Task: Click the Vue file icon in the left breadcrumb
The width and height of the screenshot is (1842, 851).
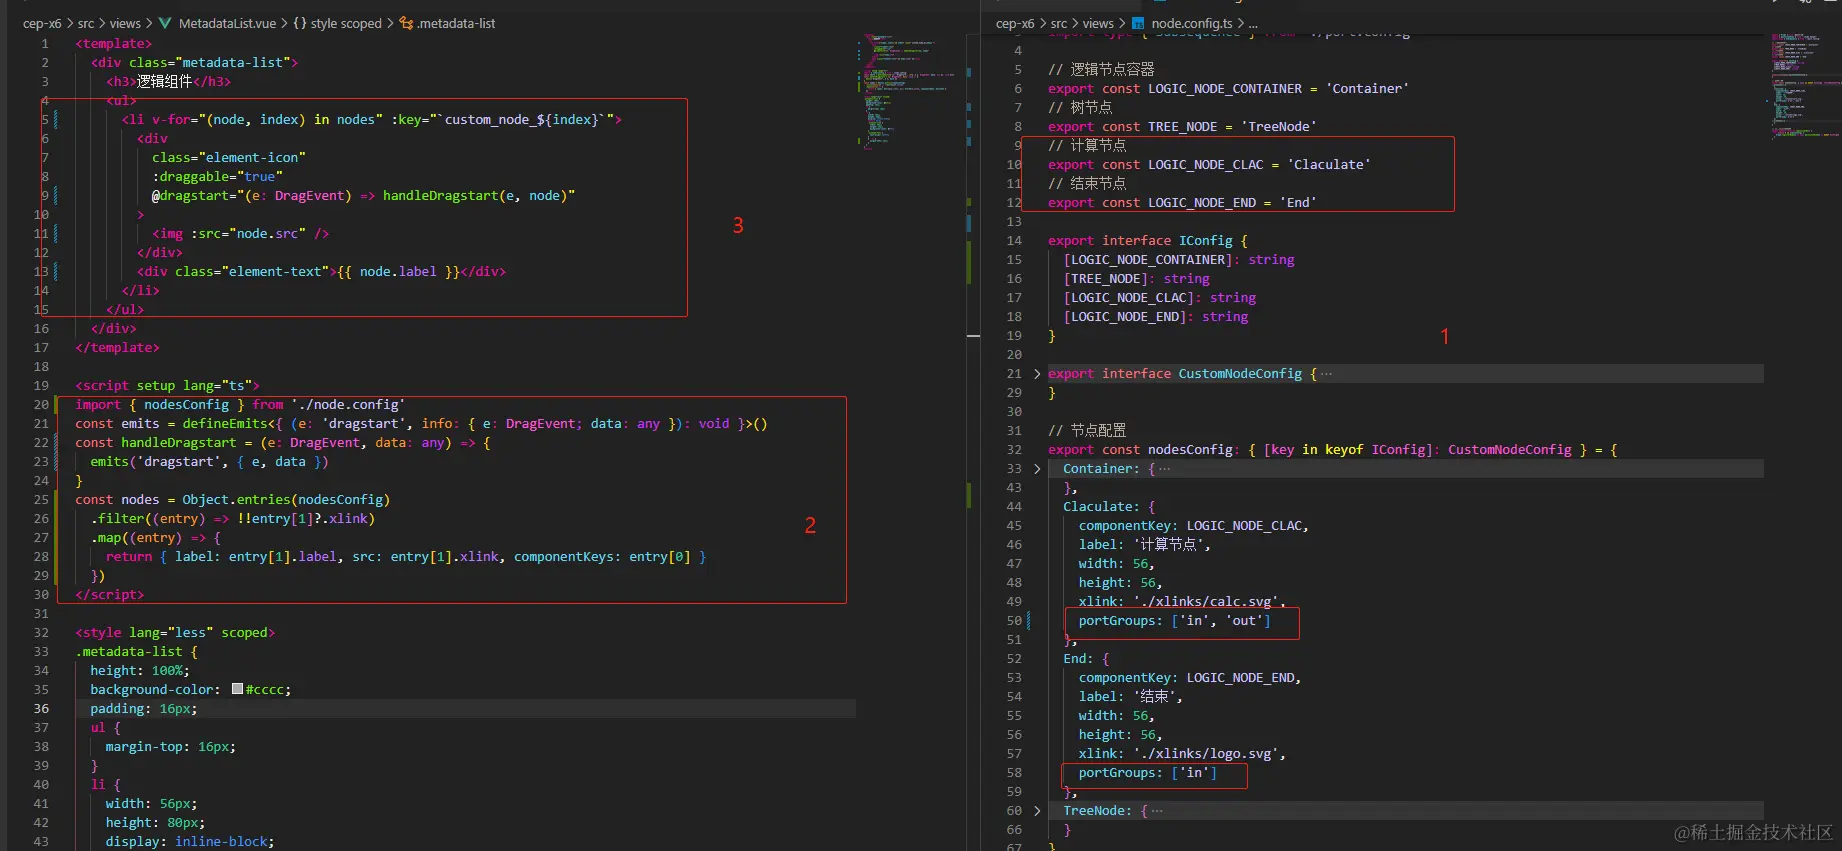Action: coord(165,23)
